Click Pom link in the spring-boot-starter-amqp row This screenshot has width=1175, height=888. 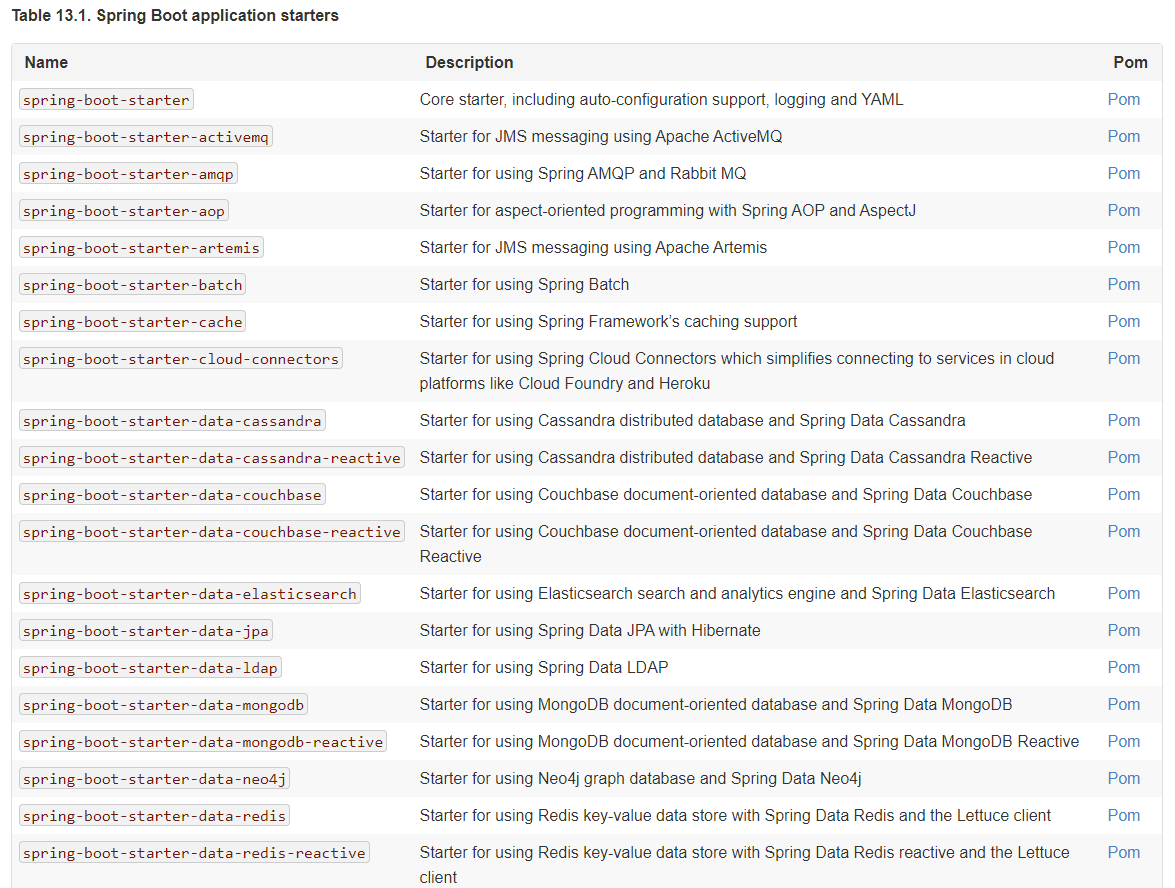1123,173
